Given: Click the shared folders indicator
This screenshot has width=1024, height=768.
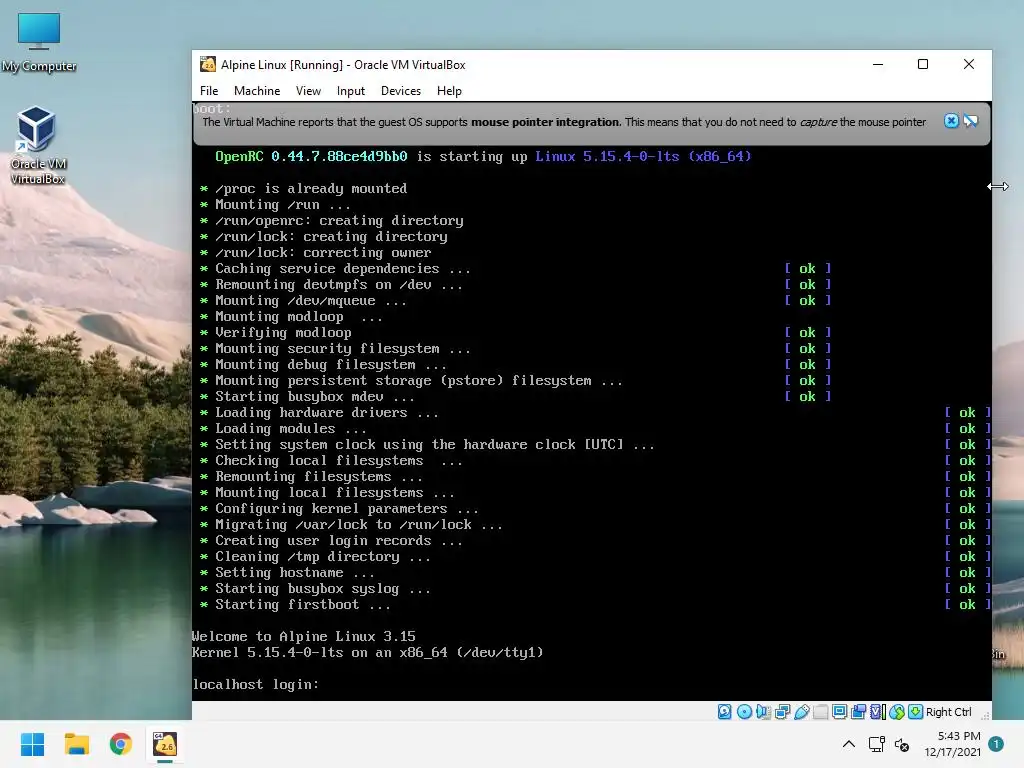Looking at the screenshot, I should click(821, 712).
